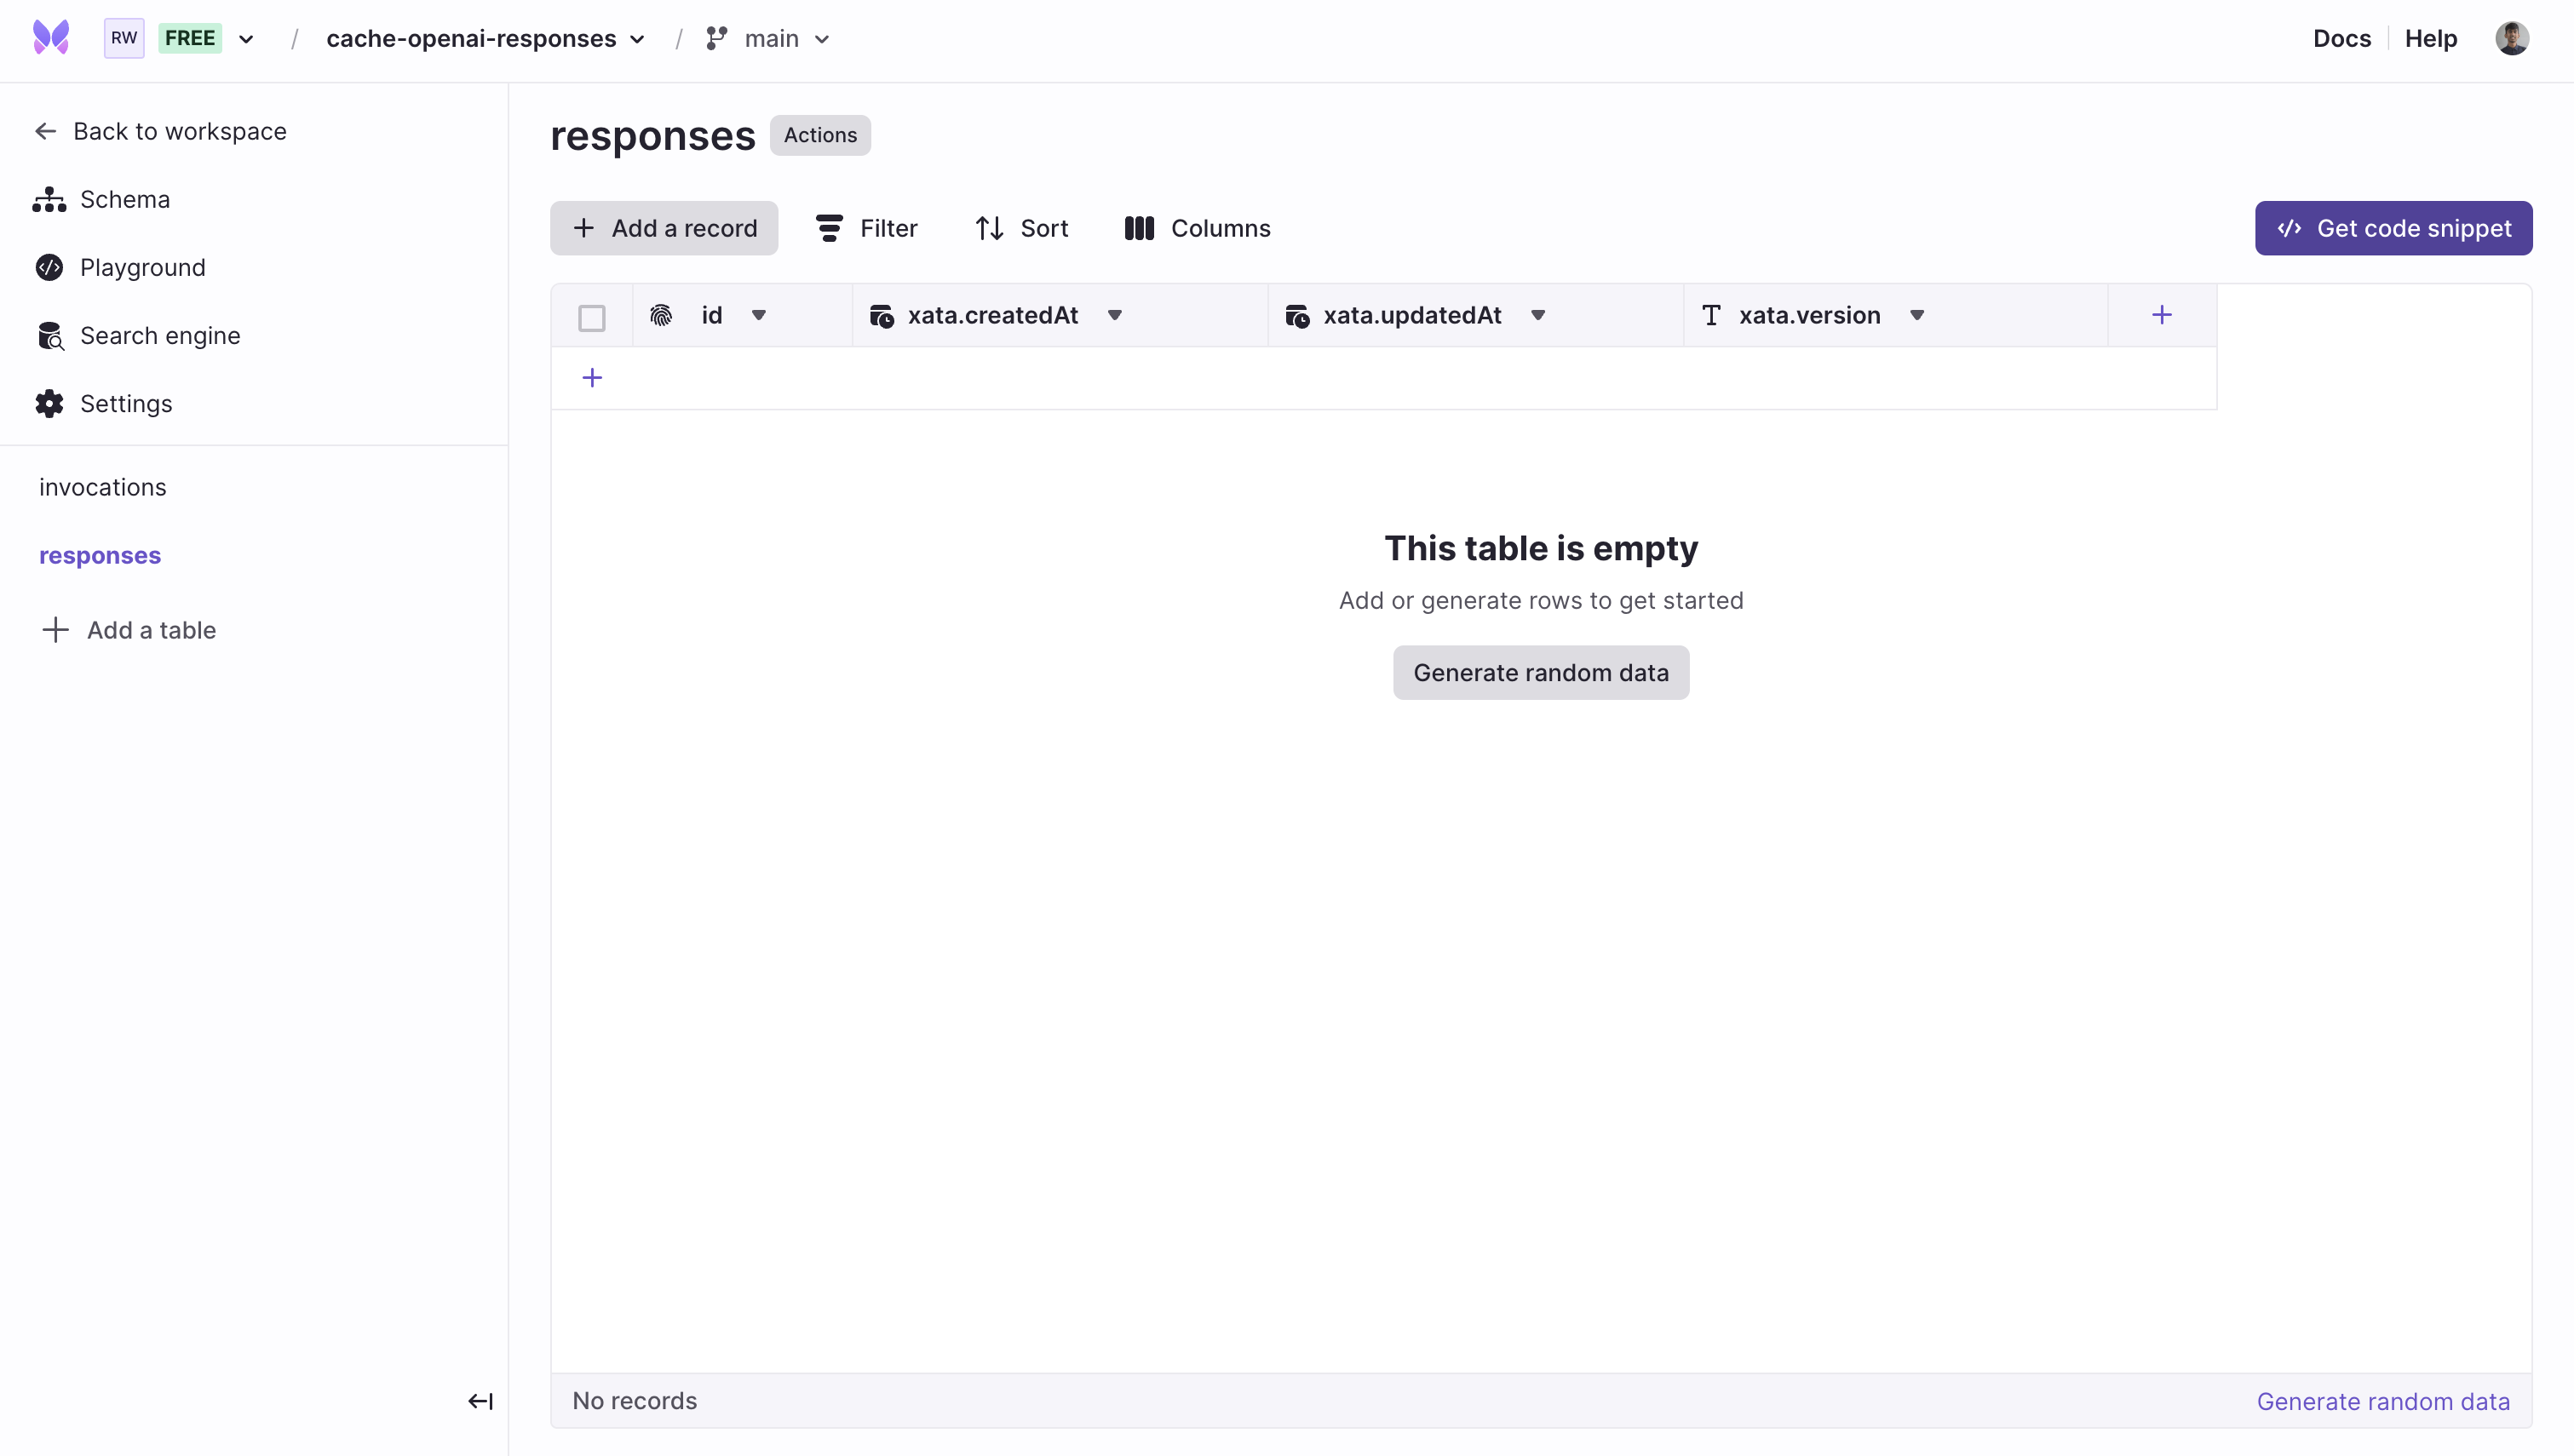
Task: Click the Columns bars icon
Action: click(x=1139, y=228)
